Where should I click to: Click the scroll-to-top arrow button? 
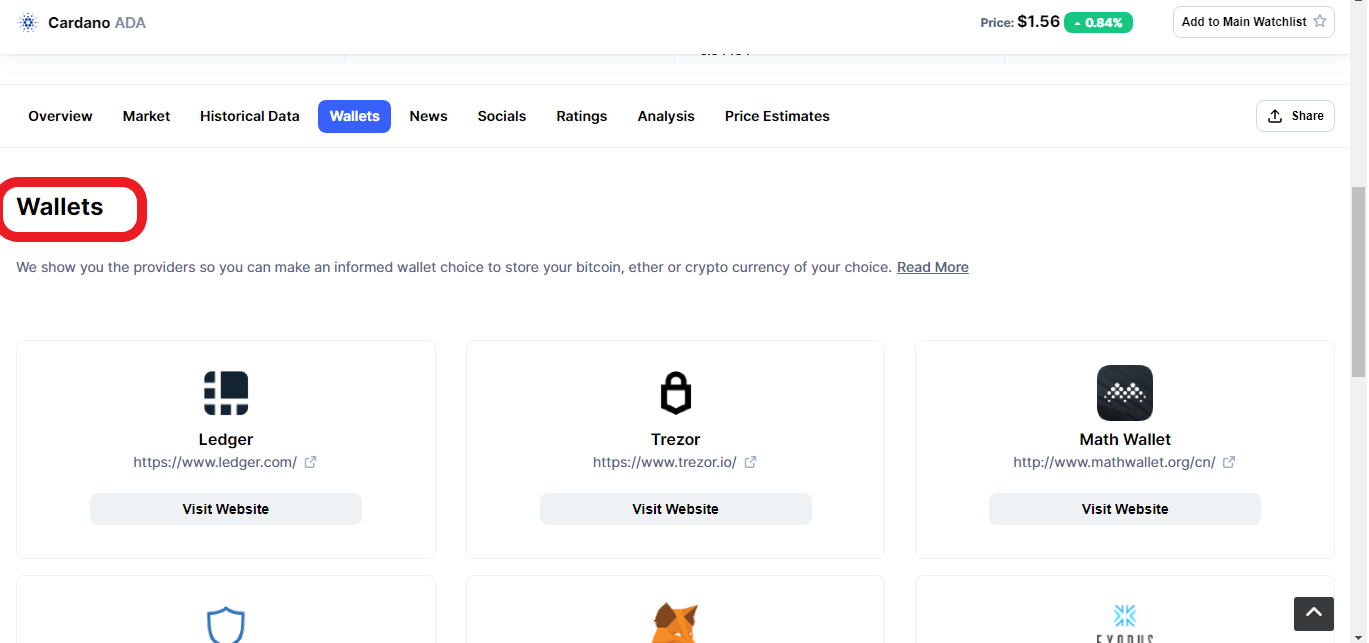point(1314,613)
